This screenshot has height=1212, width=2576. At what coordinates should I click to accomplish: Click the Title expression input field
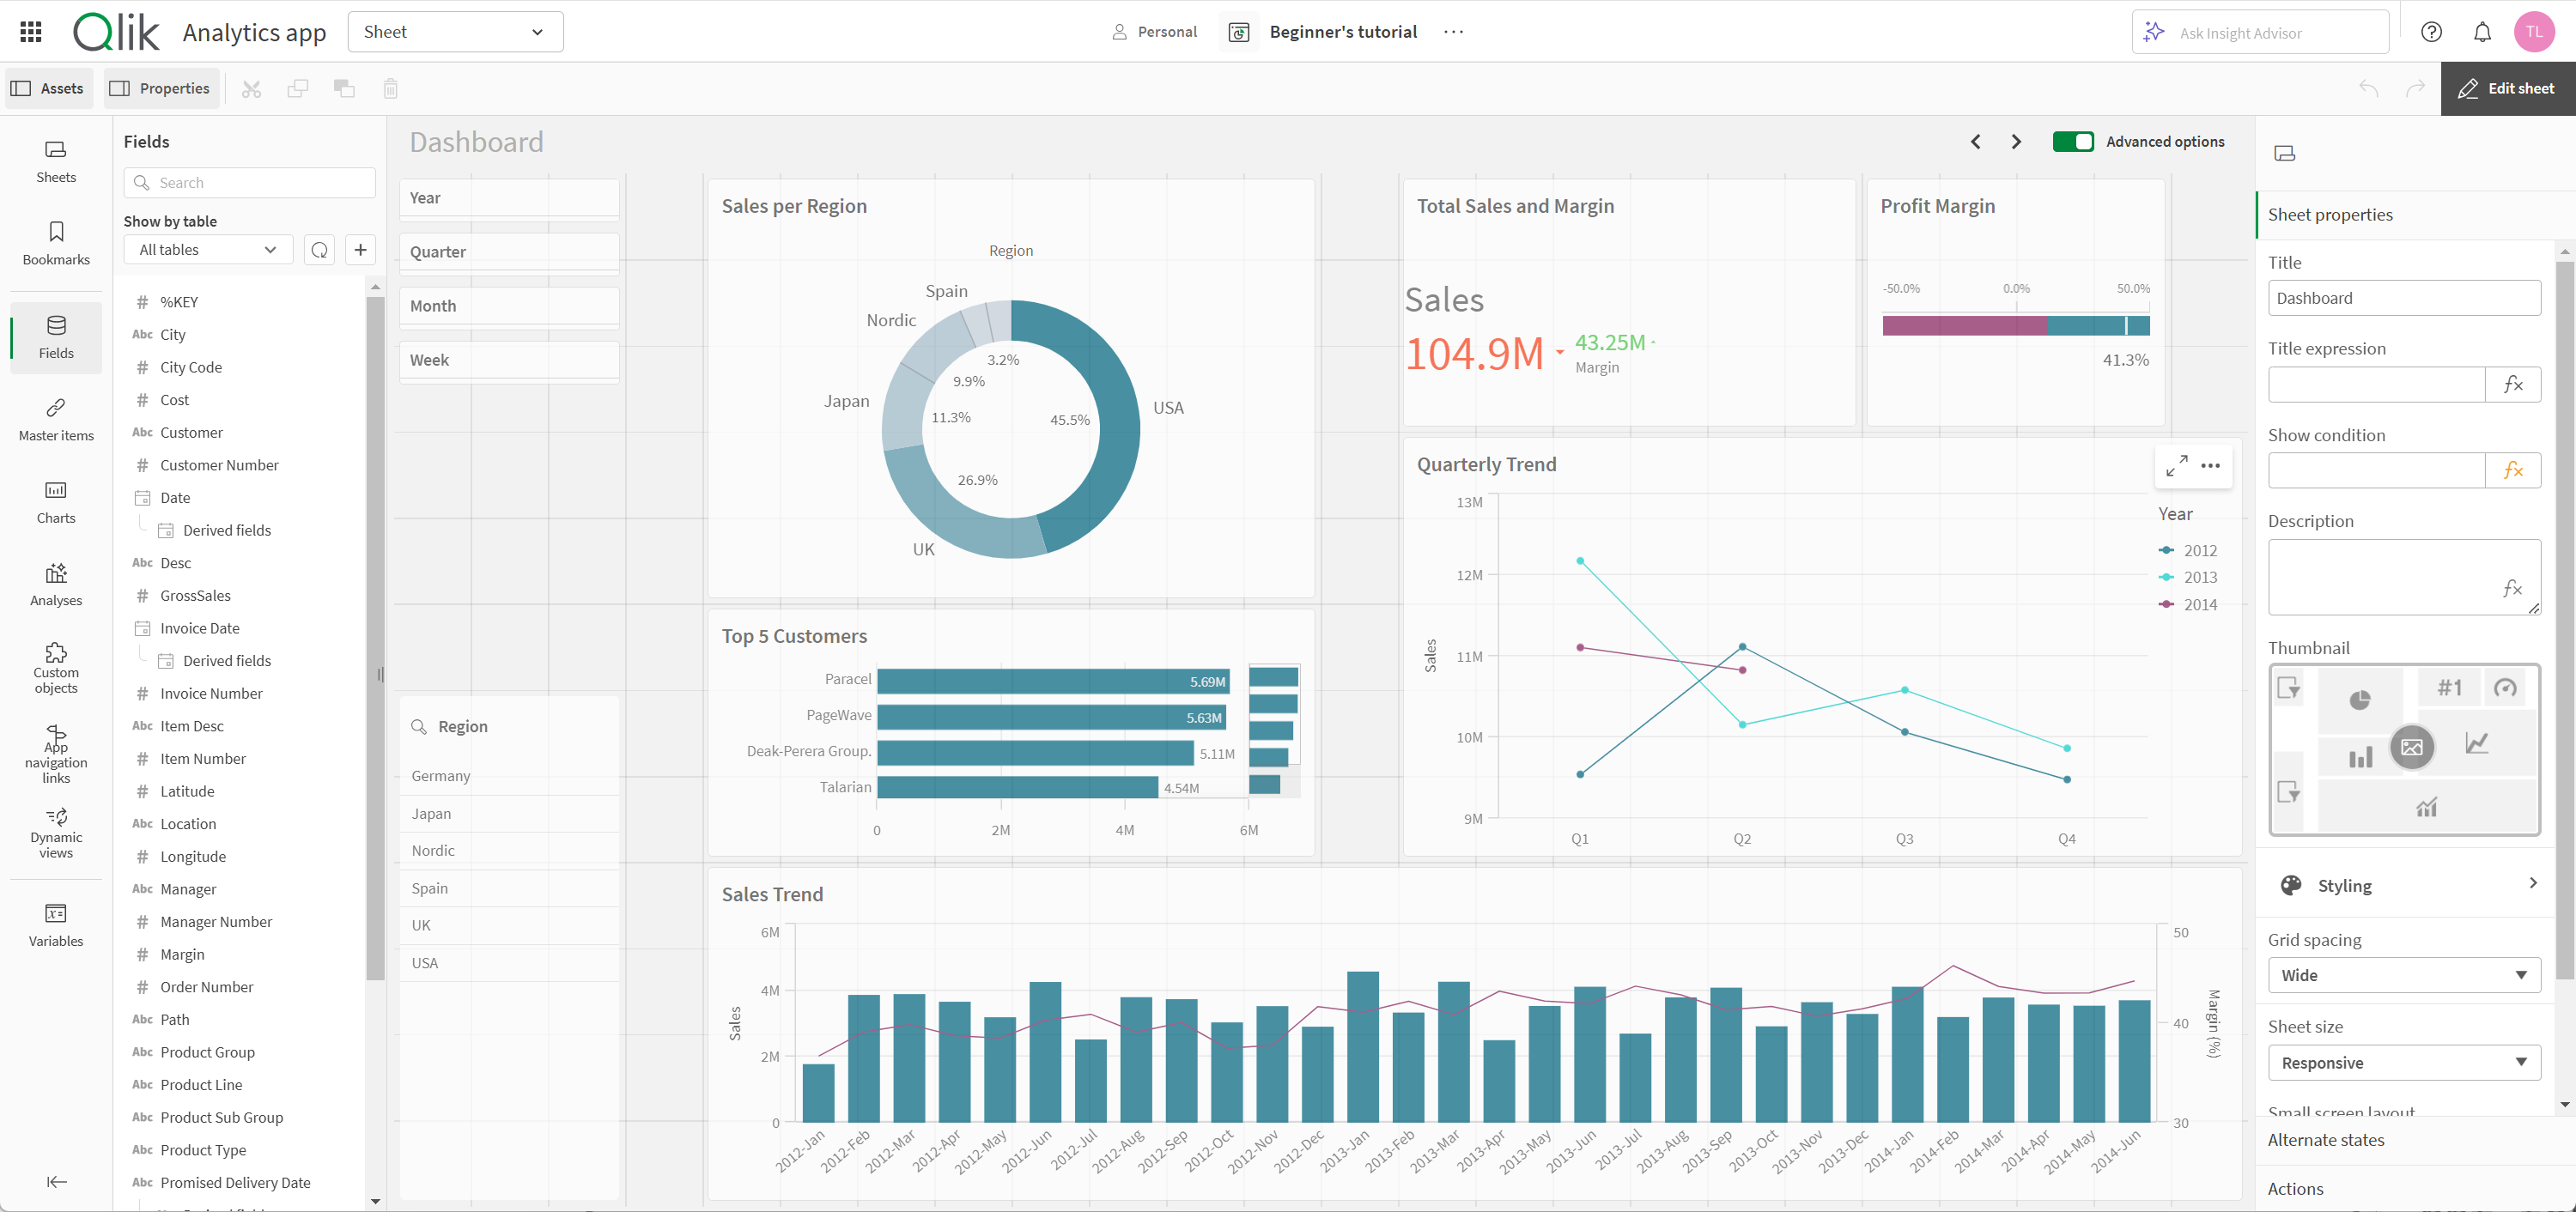[2377, 383]
